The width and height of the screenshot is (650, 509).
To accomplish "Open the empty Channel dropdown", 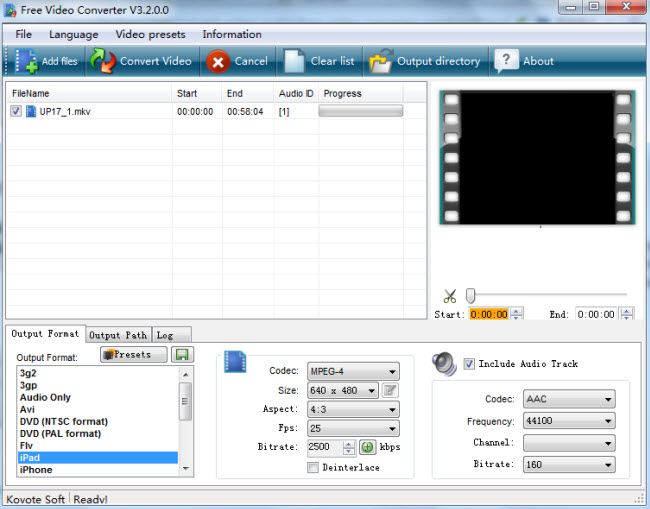I will [569, 443].
